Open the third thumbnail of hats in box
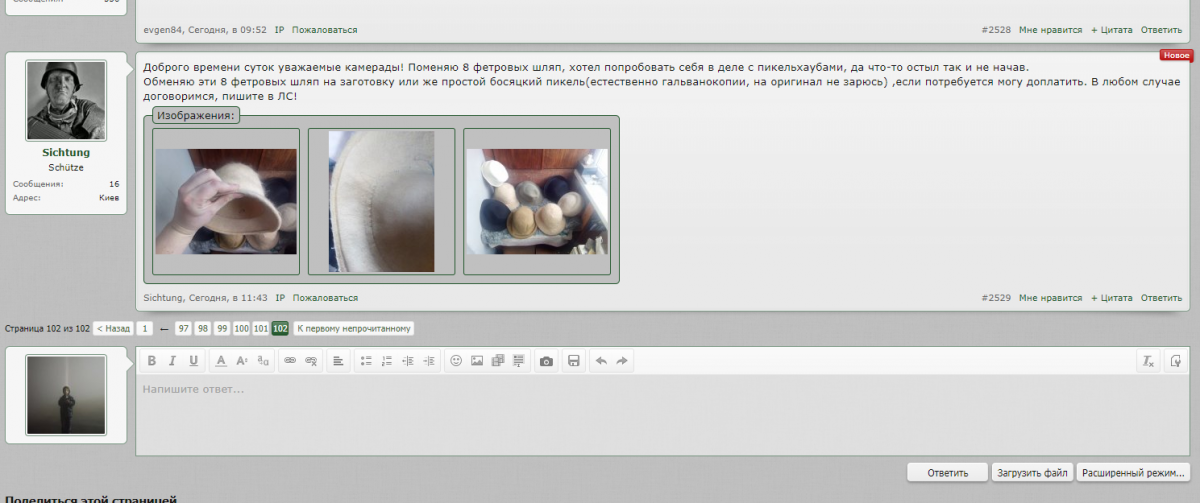This screenshot has height=503, width=1200. click(538, 201)
